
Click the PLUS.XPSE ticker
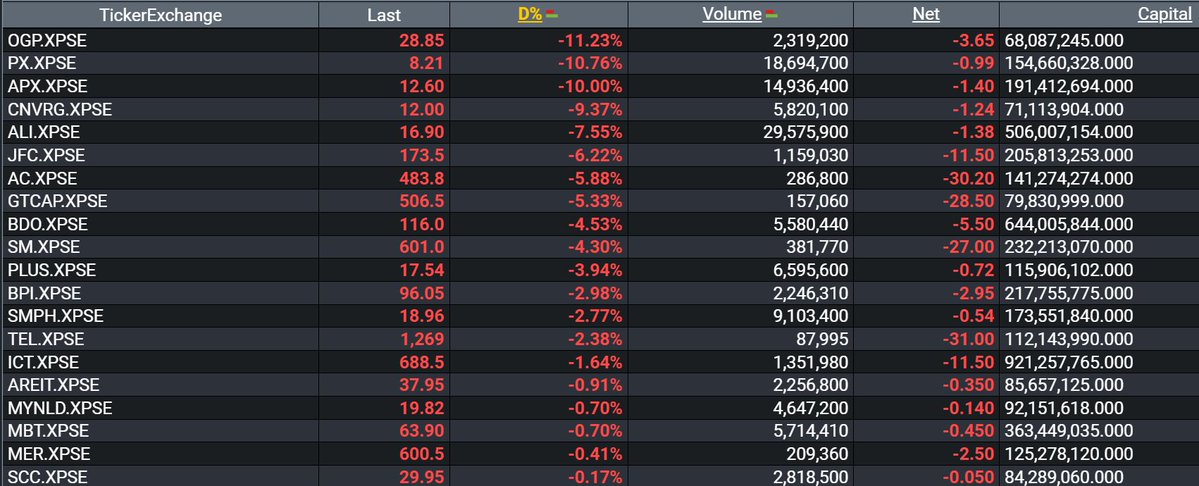52,270
